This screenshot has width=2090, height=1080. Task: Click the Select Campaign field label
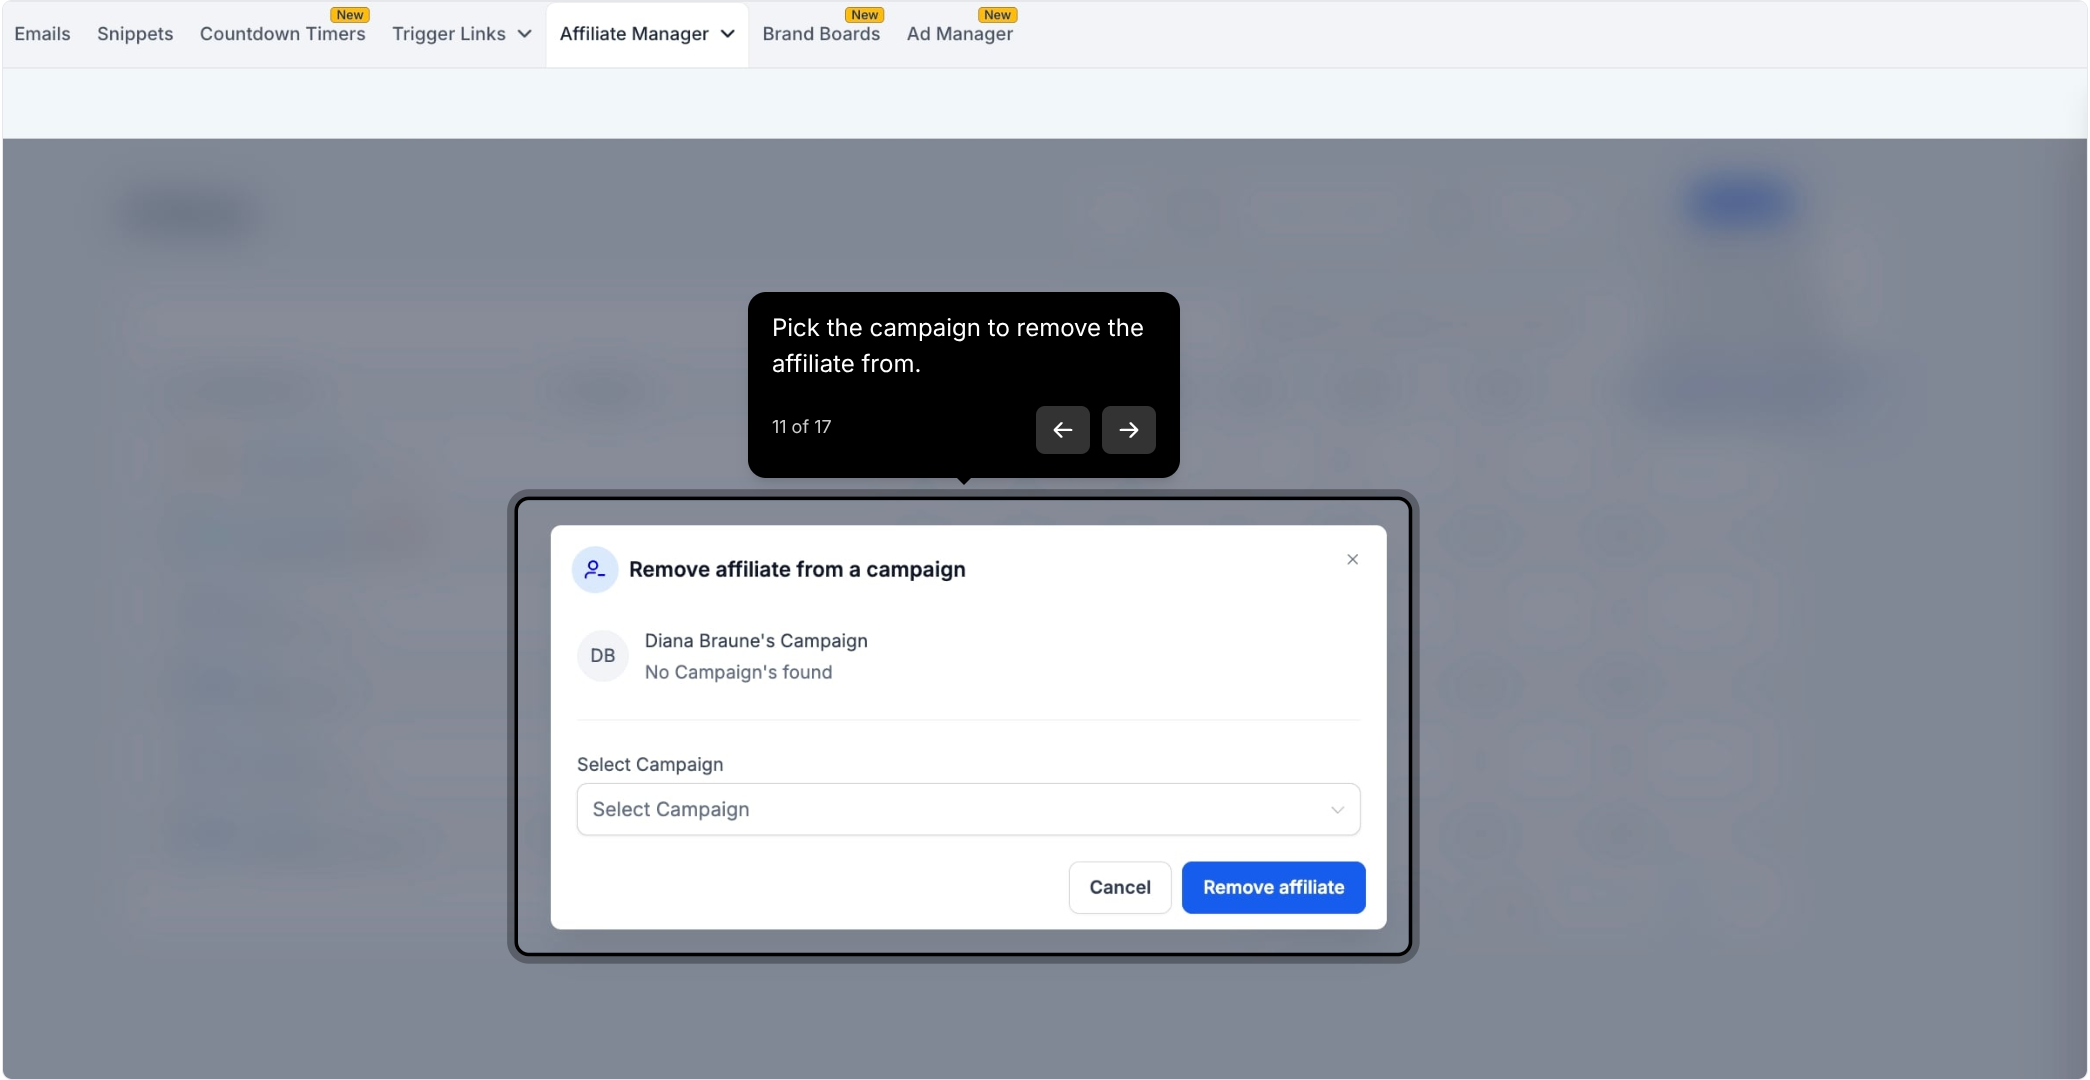coord(650,764)
